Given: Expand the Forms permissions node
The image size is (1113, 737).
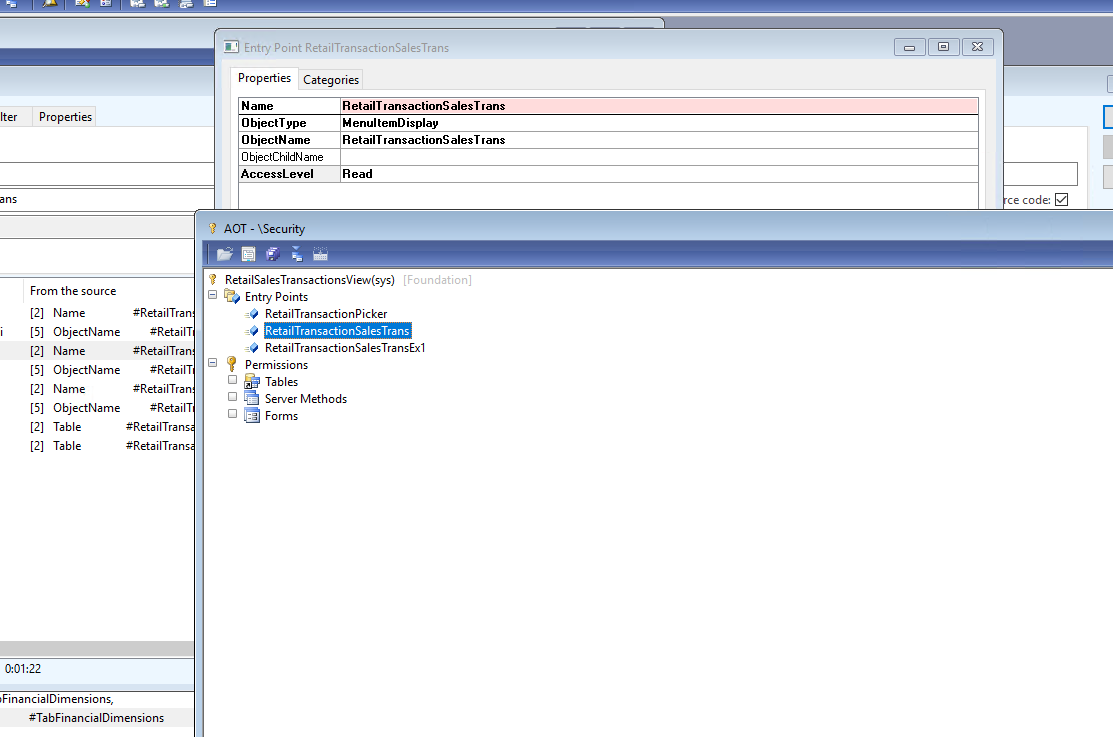Looking at the screenshot, I should [232, 414].
